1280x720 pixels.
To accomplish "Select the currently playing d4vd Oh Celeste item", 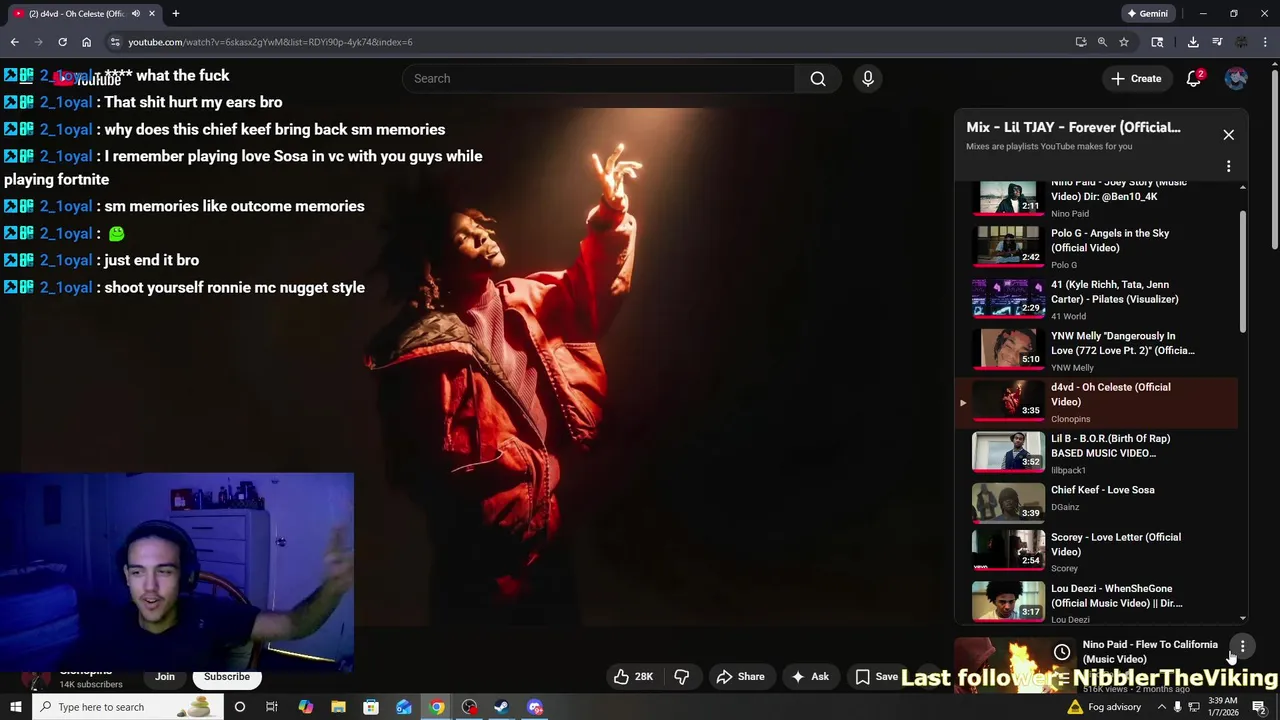I will pos(1097,402).
